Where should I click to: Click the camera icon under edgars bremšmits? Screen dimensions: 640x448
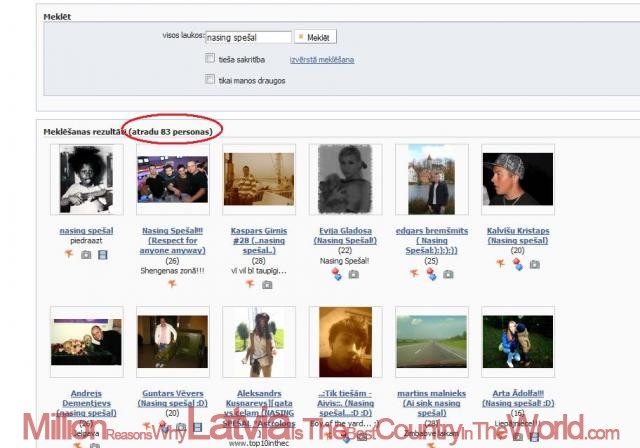[x=447, y=274]
